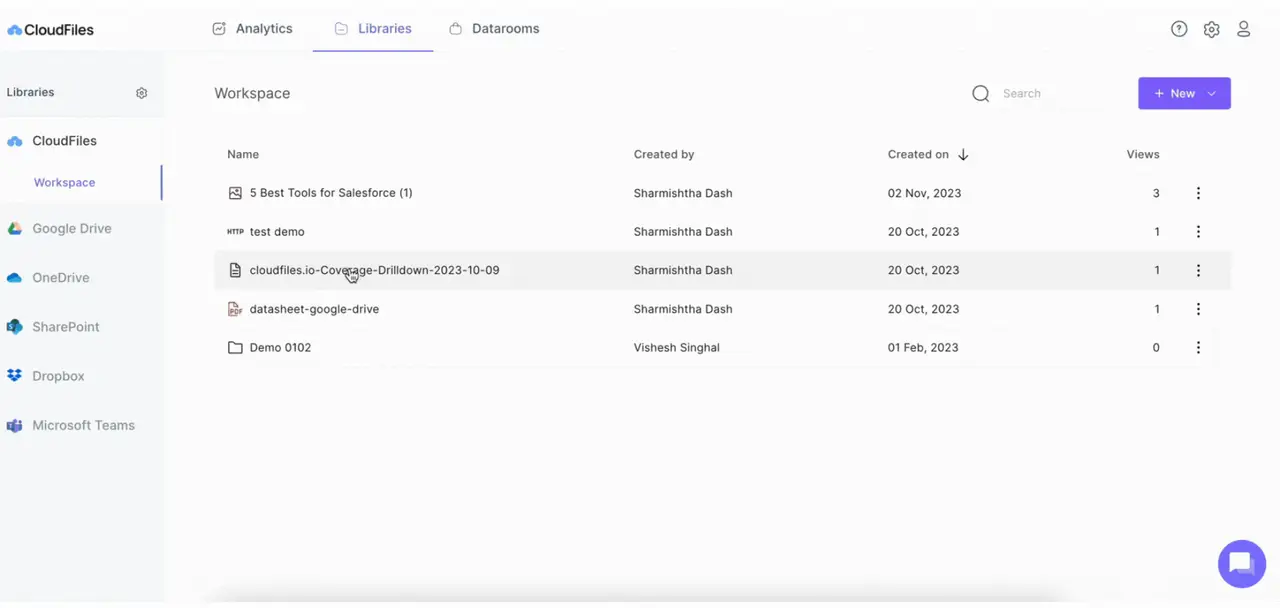Open more options for cloudfiles.io-Coverage-Drilldown row
The width and height of the screenshot is (1280, 608).
1198,270
